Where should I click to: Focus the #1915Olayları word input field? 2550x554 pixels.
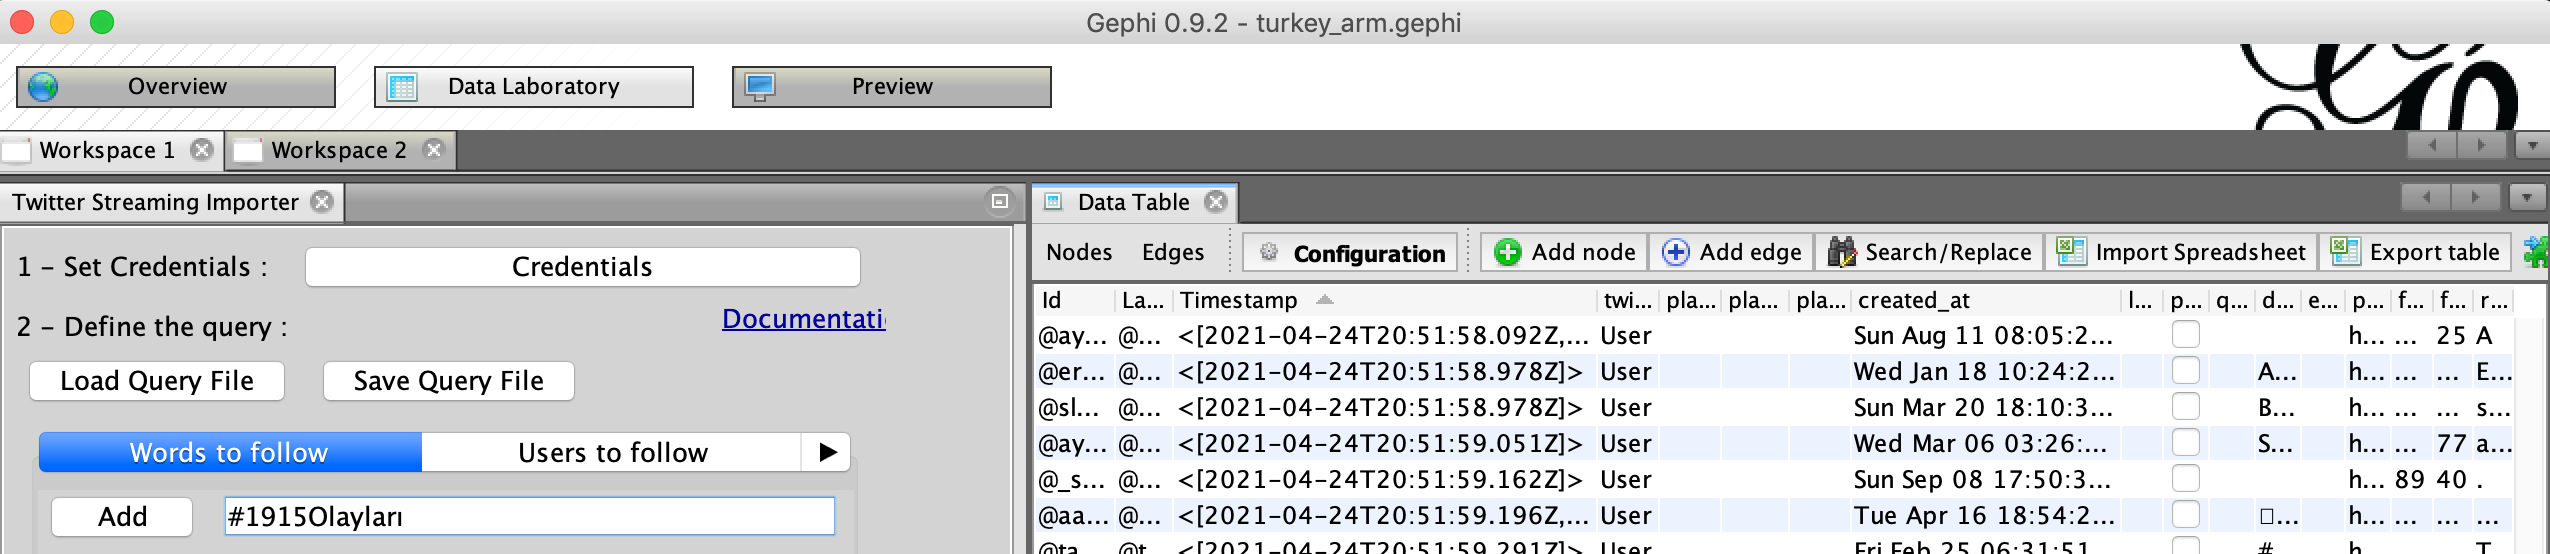pyautogui.click(x=530, y=517)
